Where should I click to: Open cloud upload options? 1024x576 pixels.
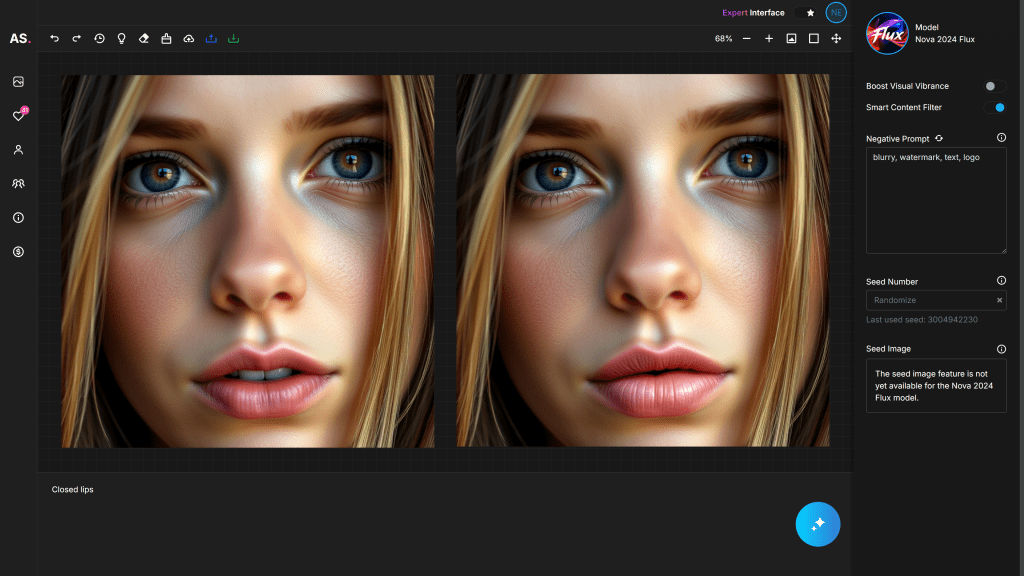coord(188,39)
